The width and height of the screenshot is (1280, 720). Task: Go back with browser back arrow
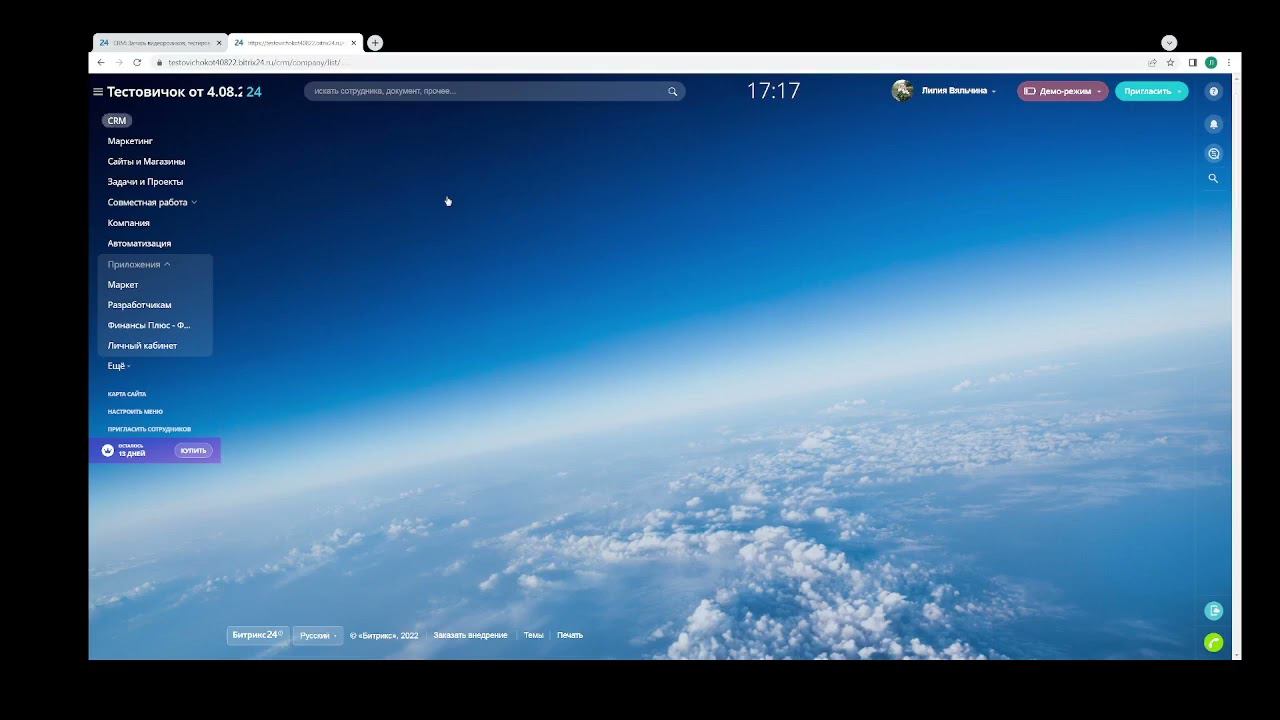[100, 62]
